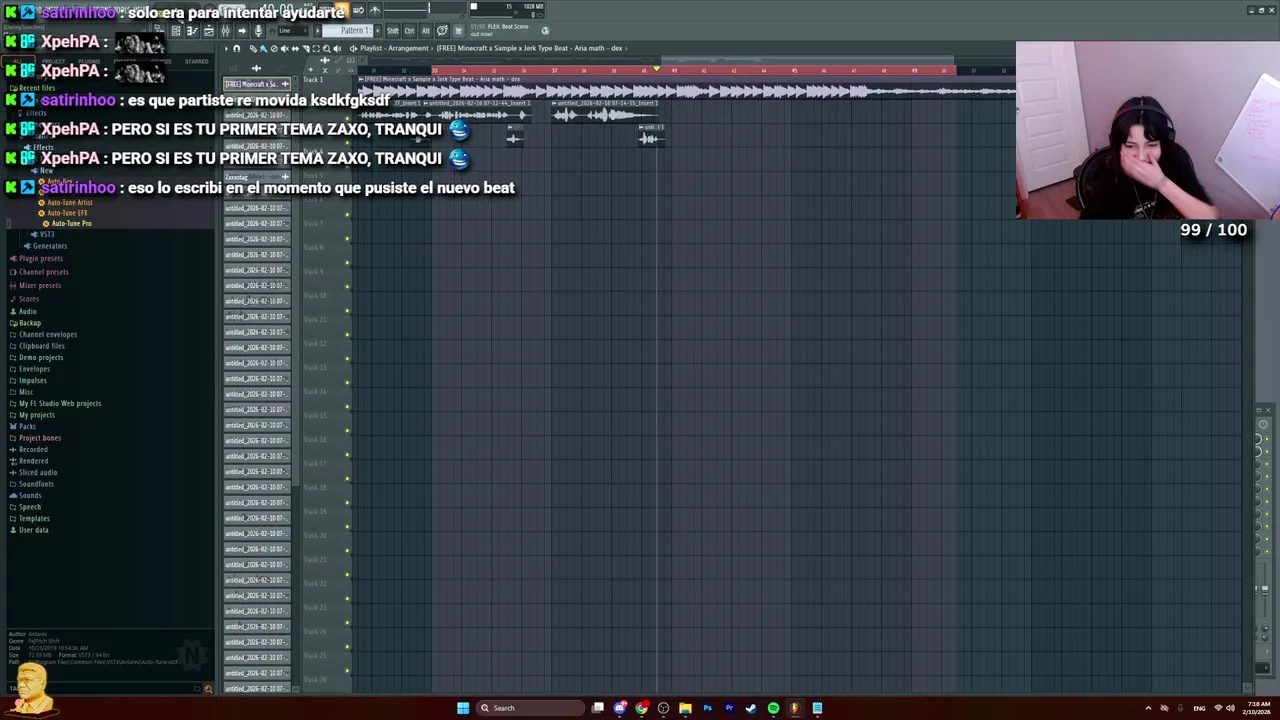The image size is (1280, 720).
Task: Select the Delete tool in playlist toolbar
Action: [x=274, y=49]
